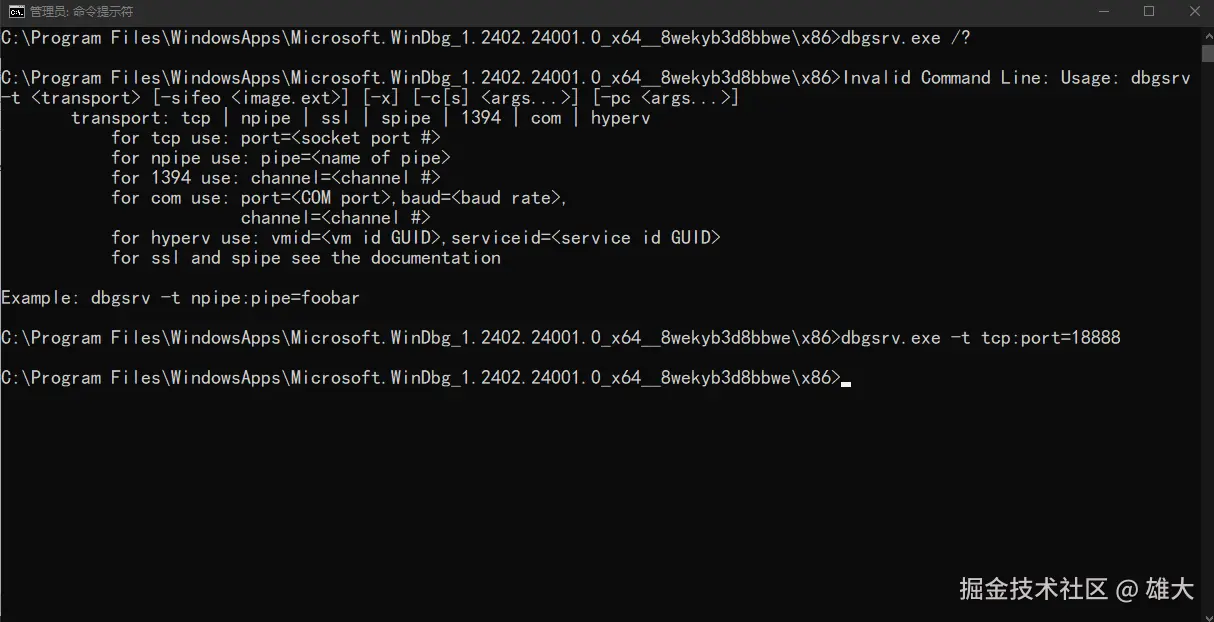Click the "for ssl and spipe" documentation line

coord(306,258)
